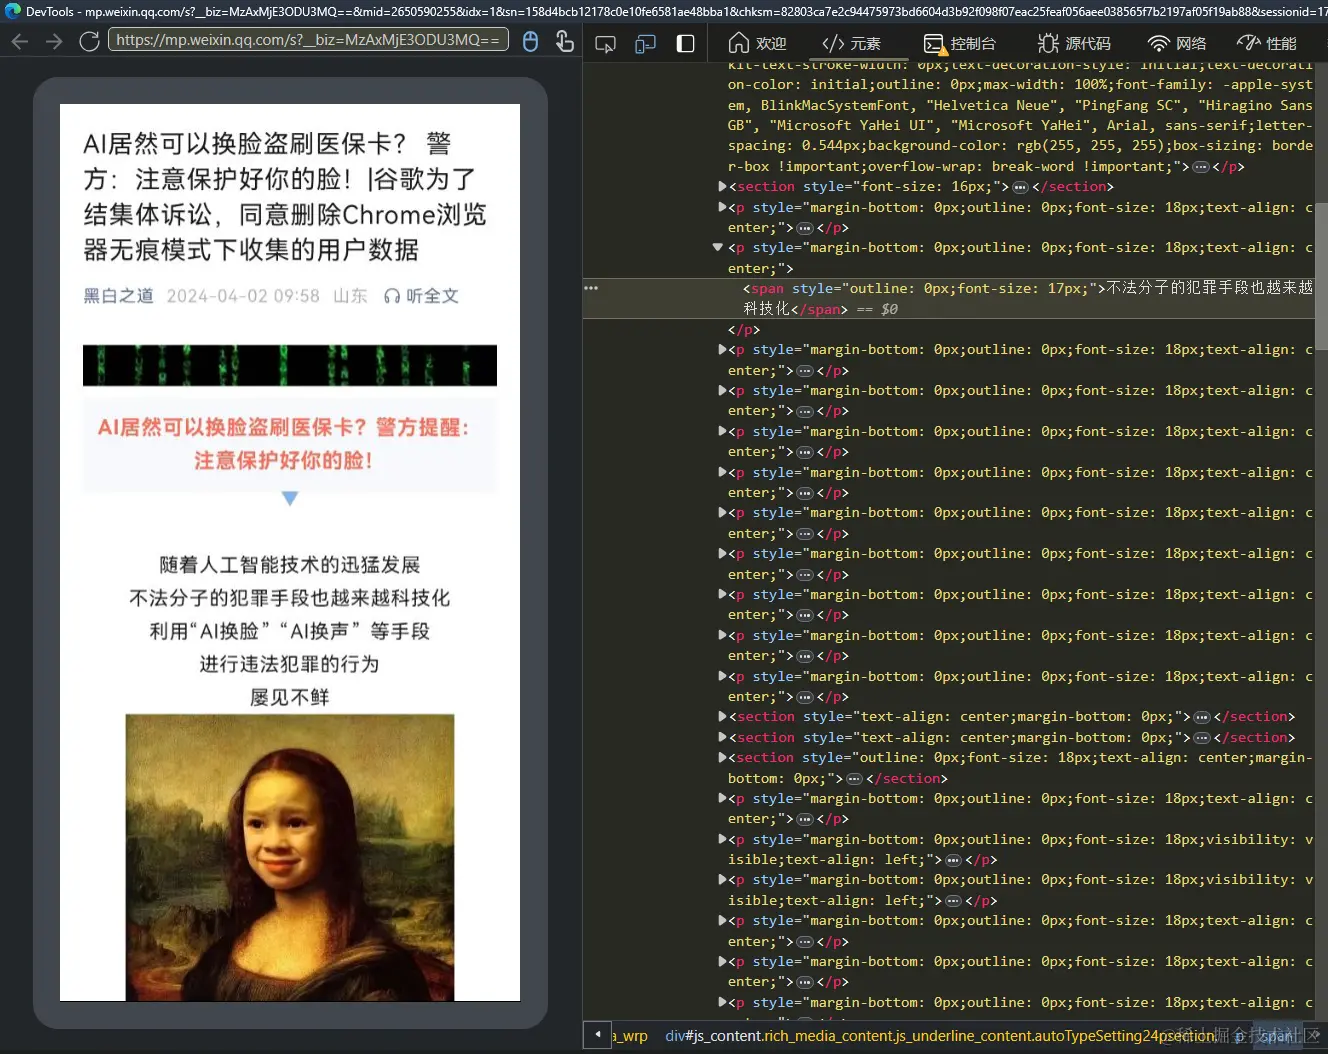Switch to the 元素 tab
This screenshot has width=1328, height=1054.
click(851, 44)
